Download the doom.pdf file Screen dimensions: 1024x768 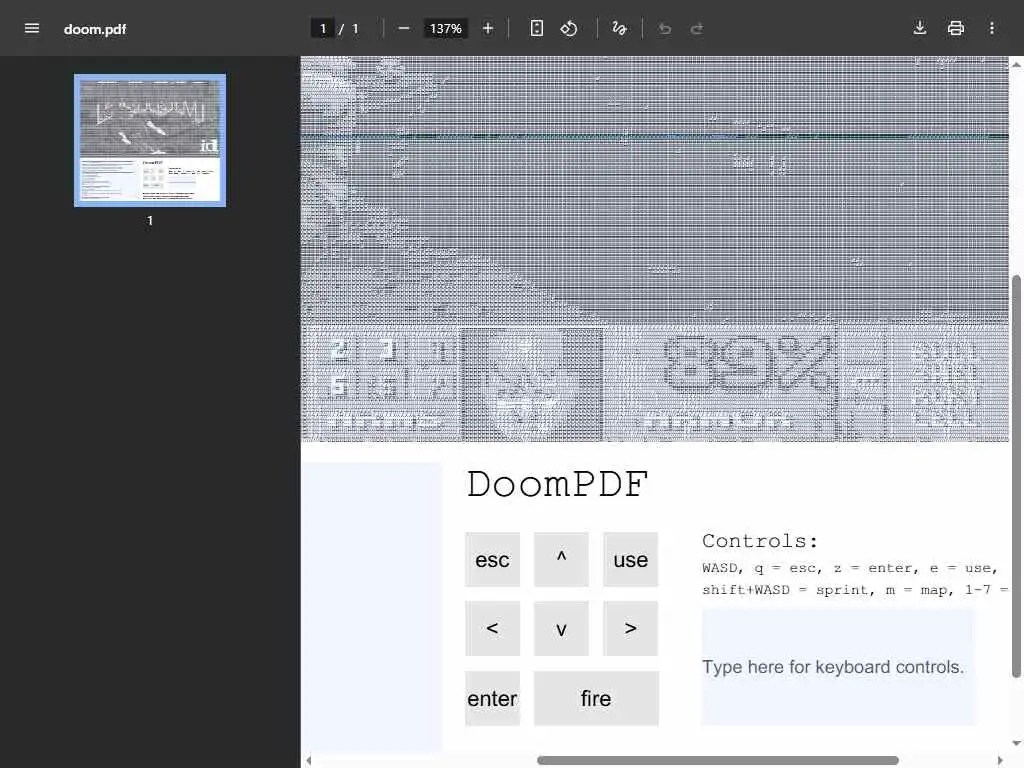click(x=920, y=27)
